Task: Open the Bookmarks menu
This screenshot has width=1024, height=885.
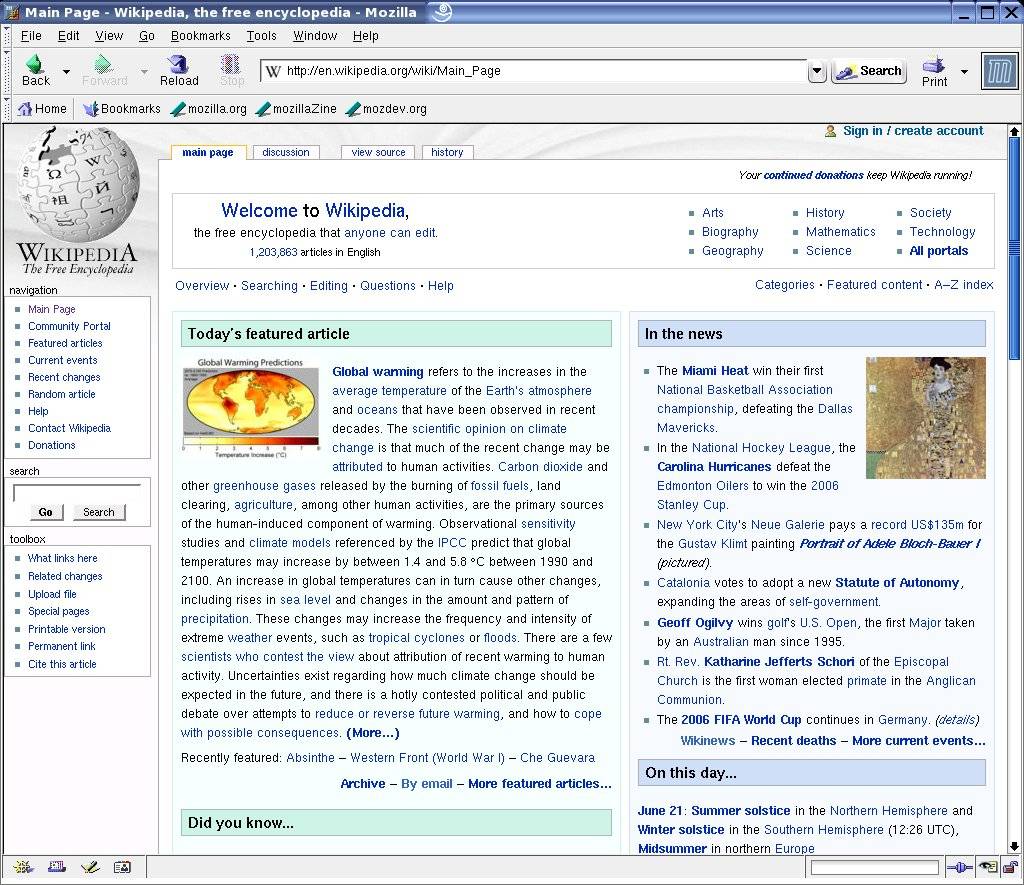Action: (x=200, y=36)
